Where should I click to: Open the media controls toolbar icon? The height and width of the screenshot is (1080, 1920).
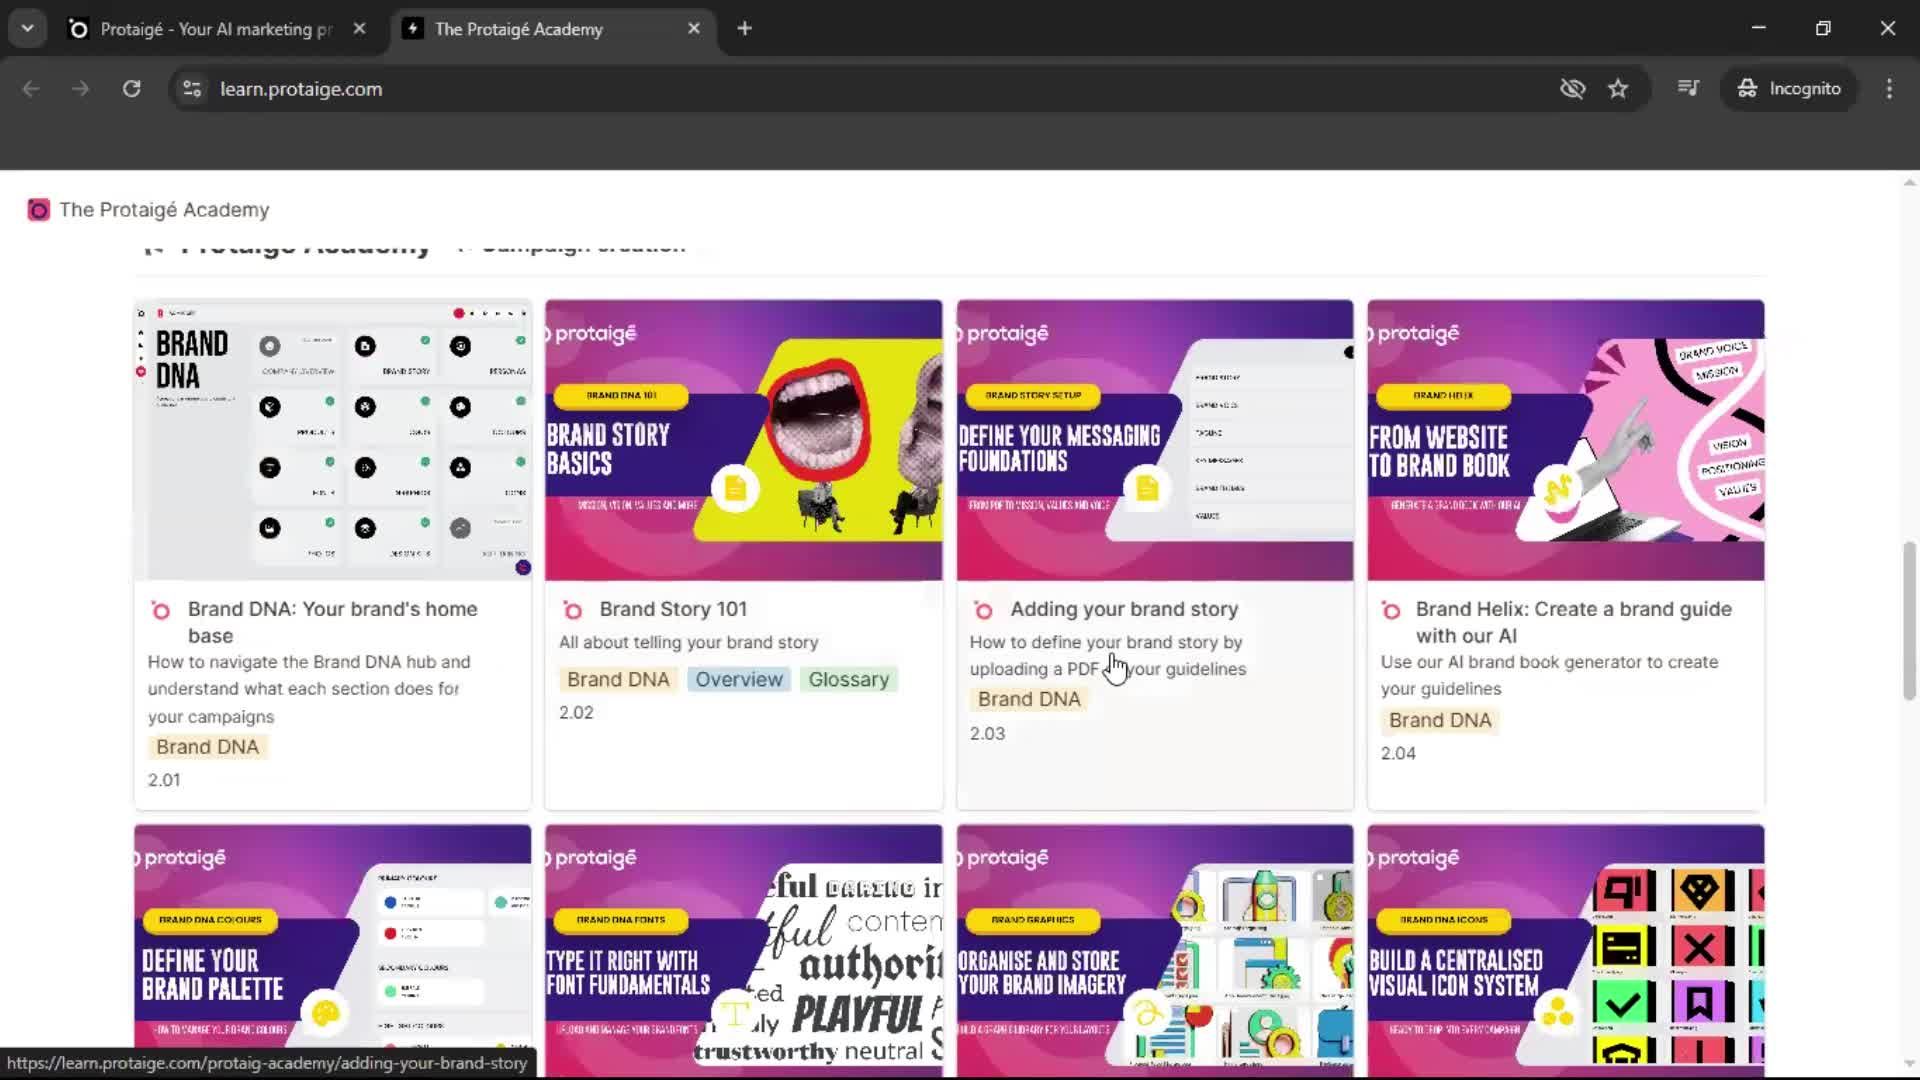coord(1687,88)
